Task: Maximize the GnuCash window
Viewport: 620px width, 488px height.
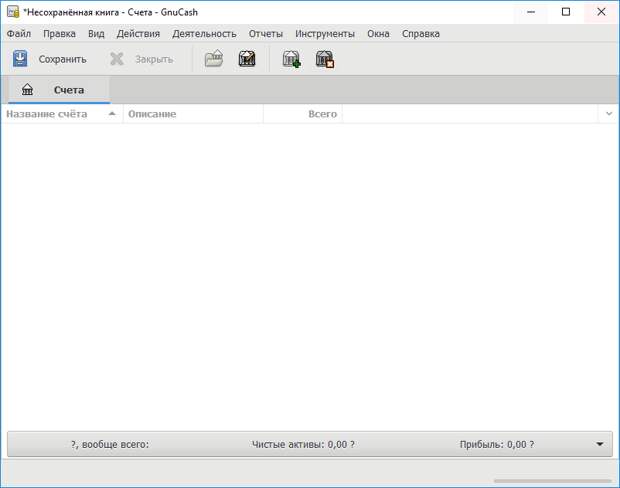Action: (x=566, y=12)
